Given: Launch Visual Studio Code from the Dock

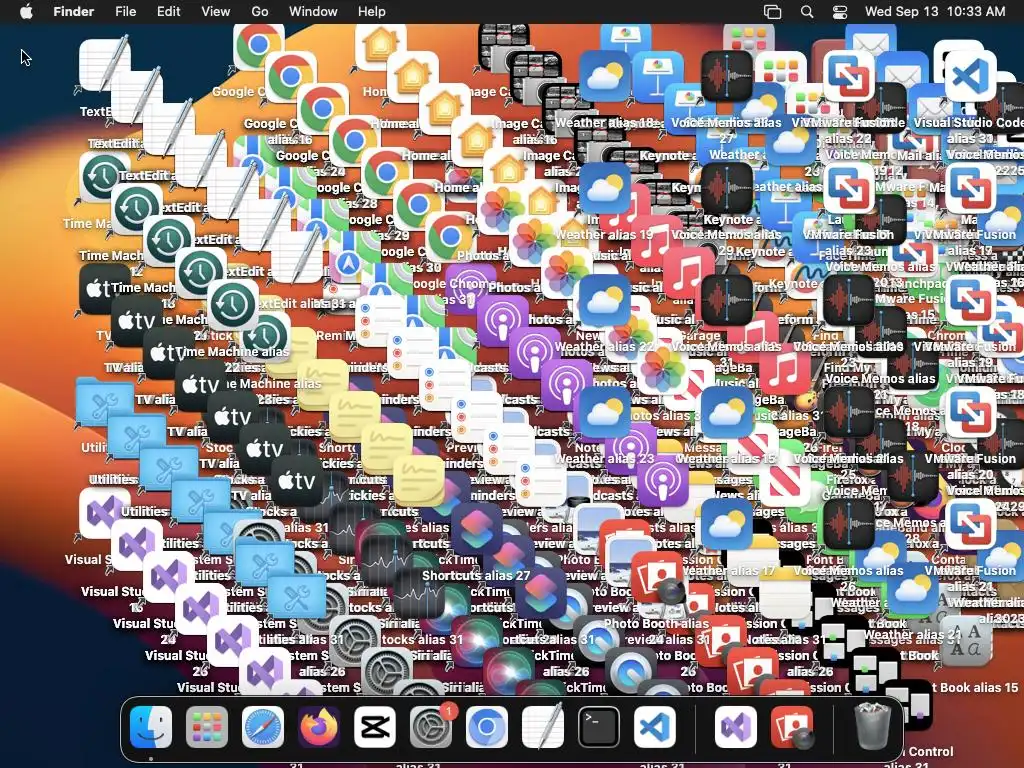Looking at the screenshot, I should click(x=655, y=727).
